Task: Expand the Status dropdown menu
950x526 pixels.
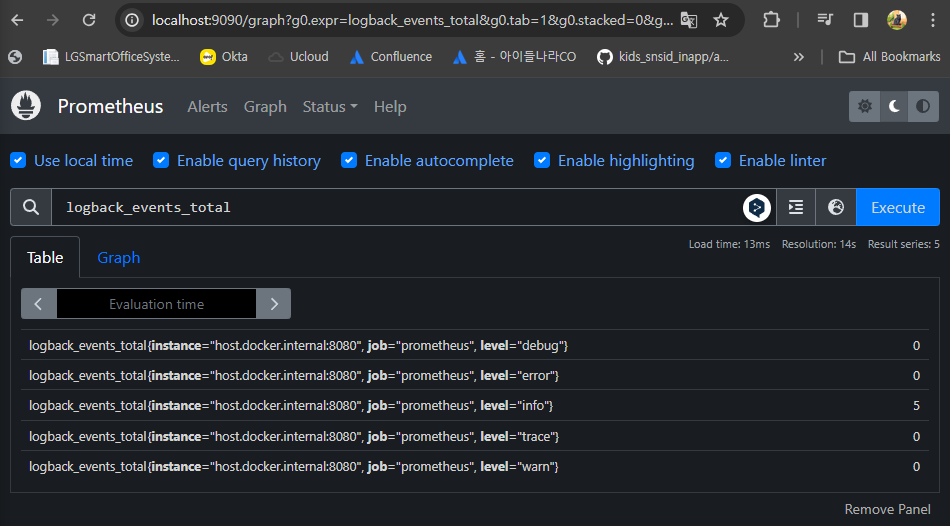Action: click(x=330, y=107)
